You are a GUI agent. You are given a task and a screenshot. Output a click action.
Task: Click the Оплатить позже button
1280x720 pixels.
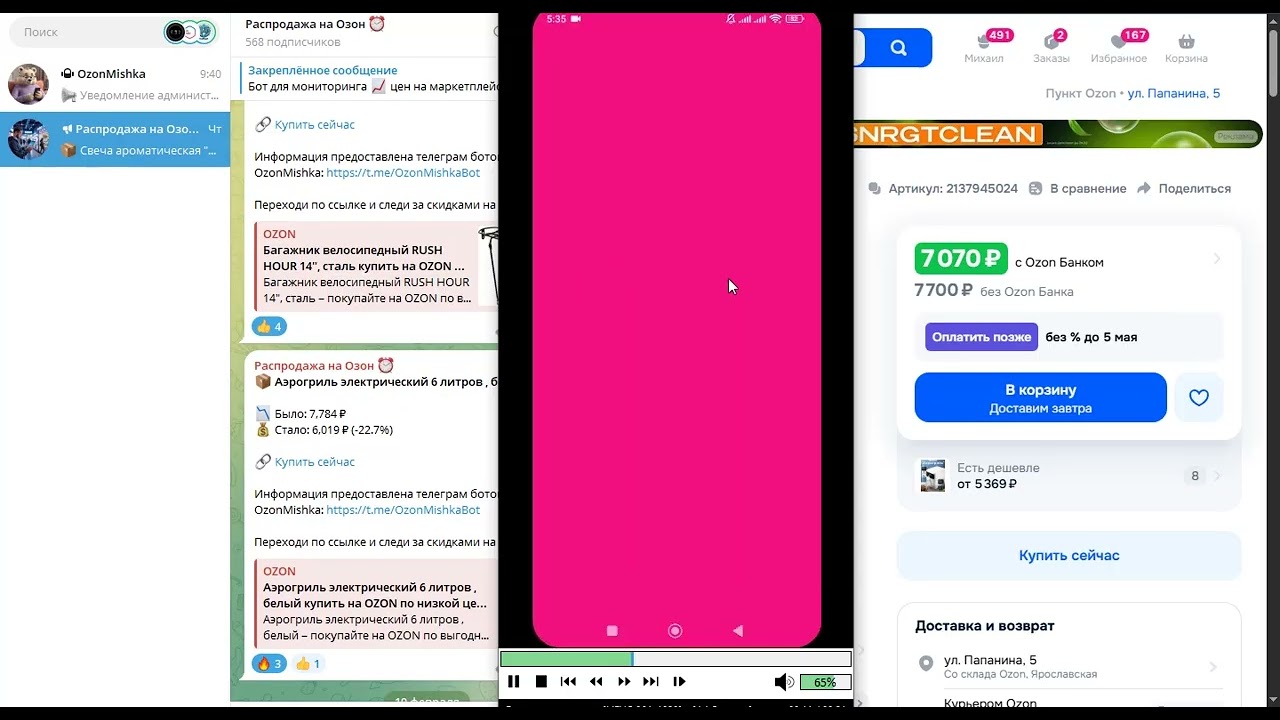pyautogui.click(x=981, y=337)
